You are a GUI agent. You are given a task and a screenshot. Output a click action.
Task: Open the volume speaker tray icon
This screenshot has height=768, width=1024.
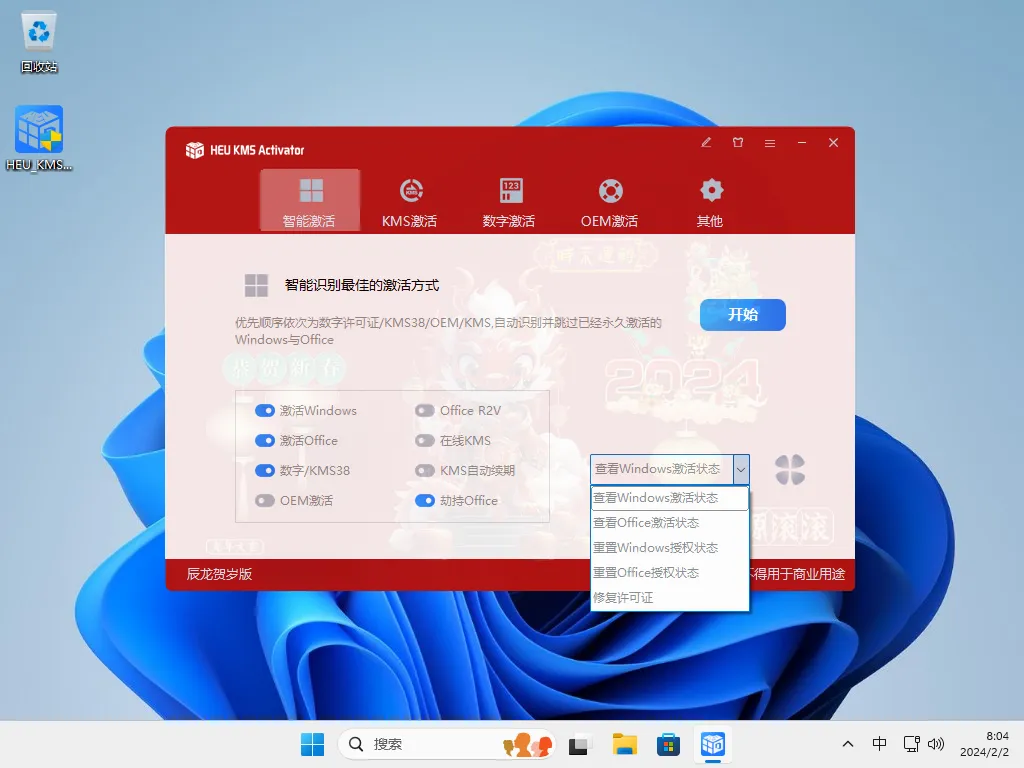click(936, 744)
